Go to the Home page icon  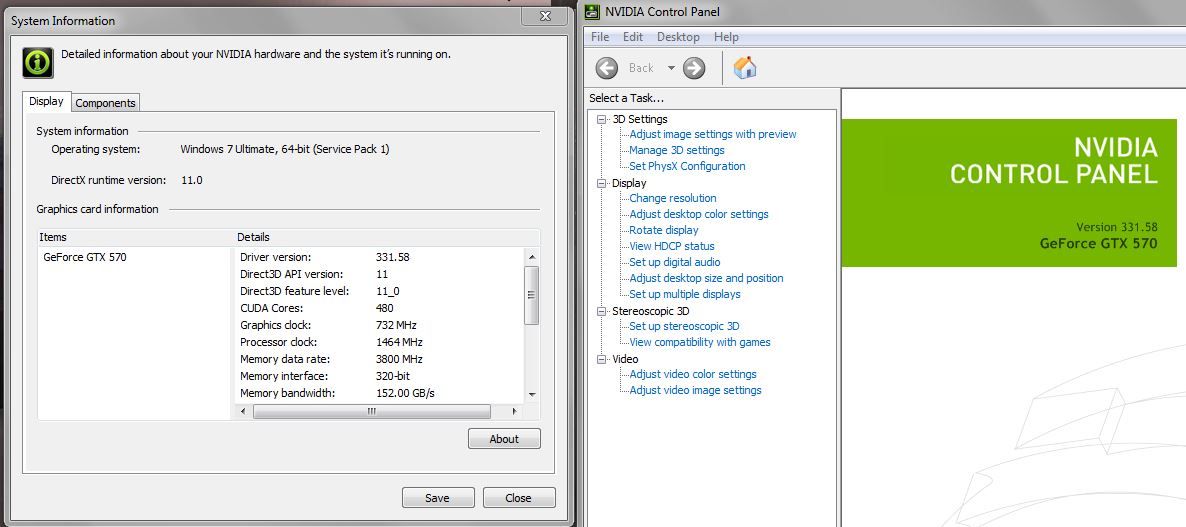(745, 68)
